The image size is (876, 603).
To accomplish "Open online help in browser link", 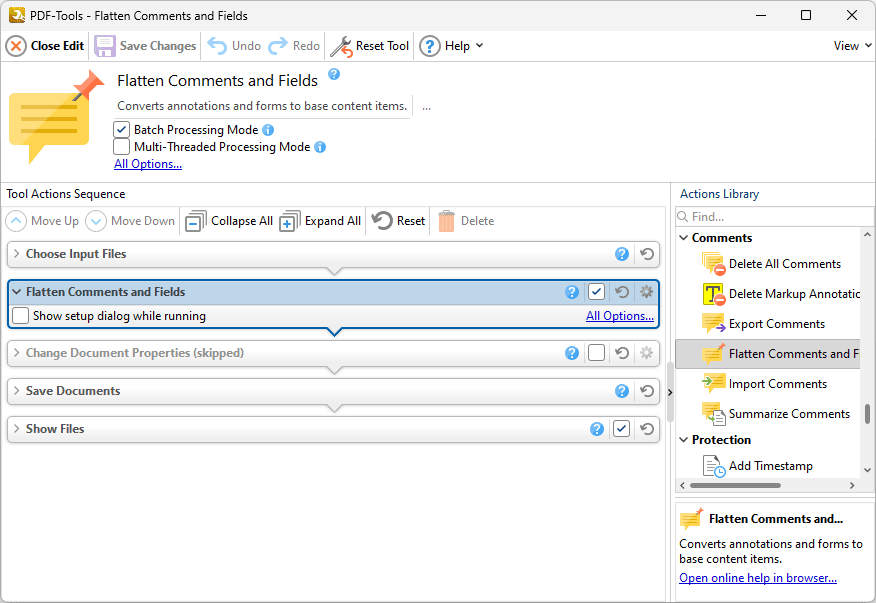I will [x=758, y=578].
